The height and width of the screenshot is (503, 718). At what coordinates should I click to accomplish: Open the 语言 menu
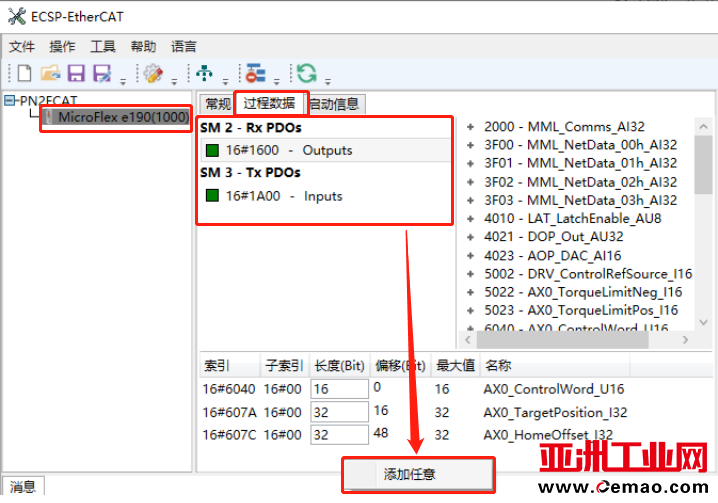(x=184, y=46)
